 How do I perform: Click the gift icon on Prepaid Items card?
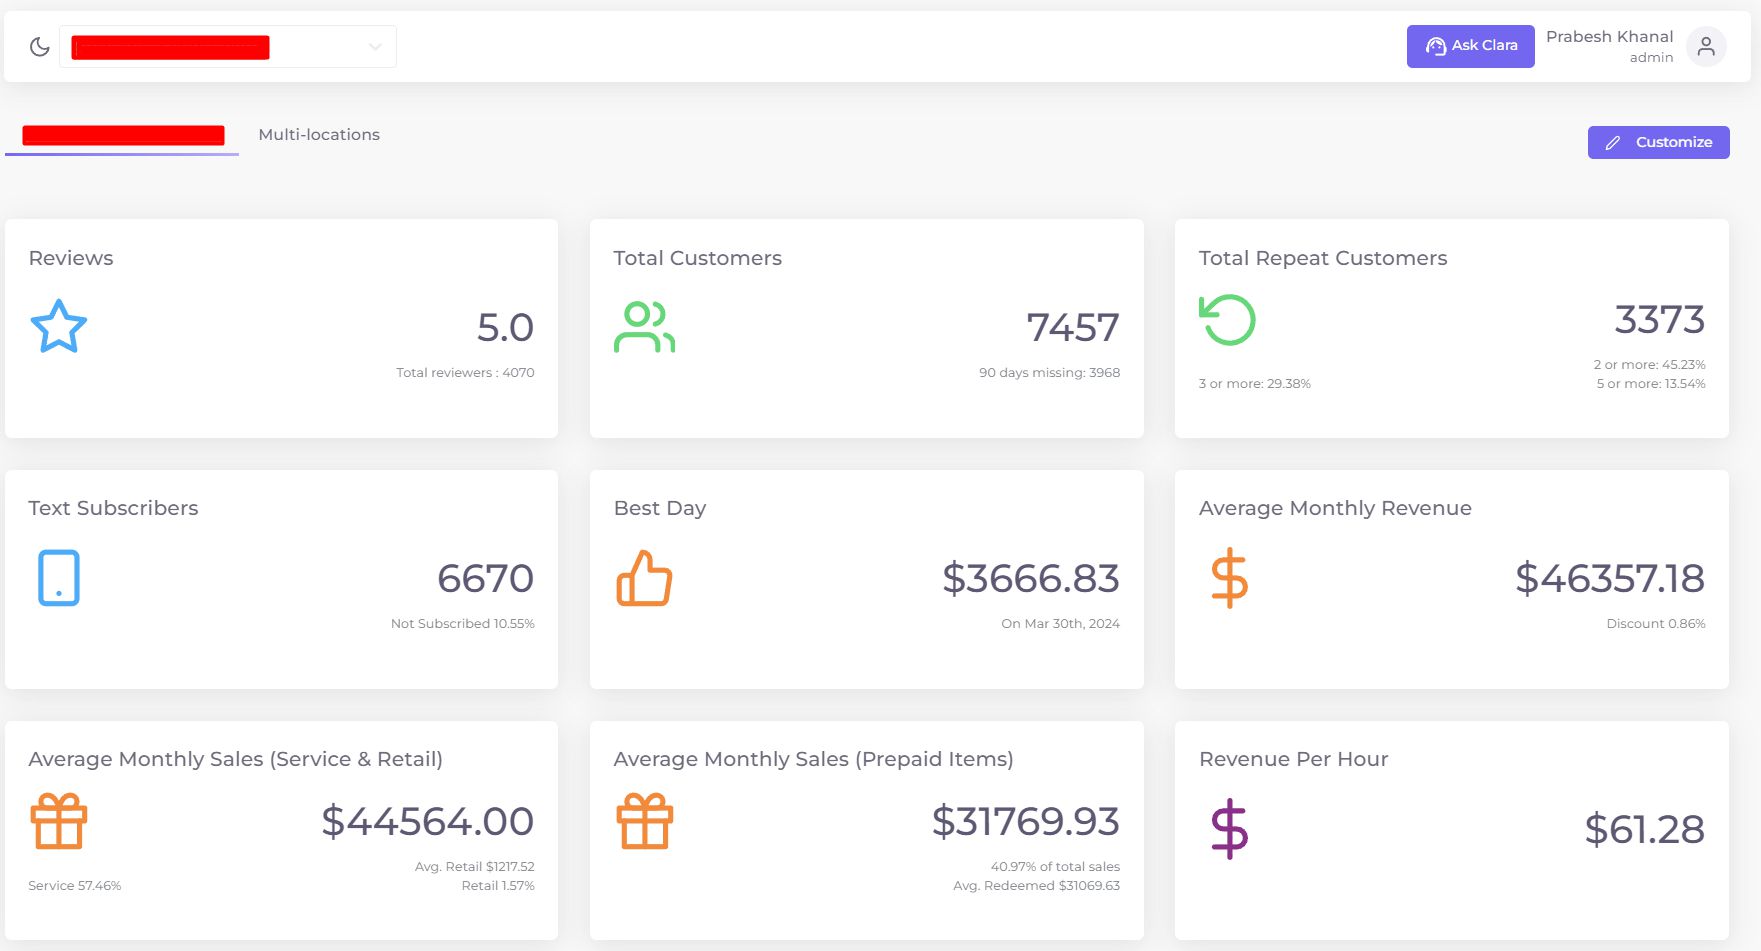[645, 822]
